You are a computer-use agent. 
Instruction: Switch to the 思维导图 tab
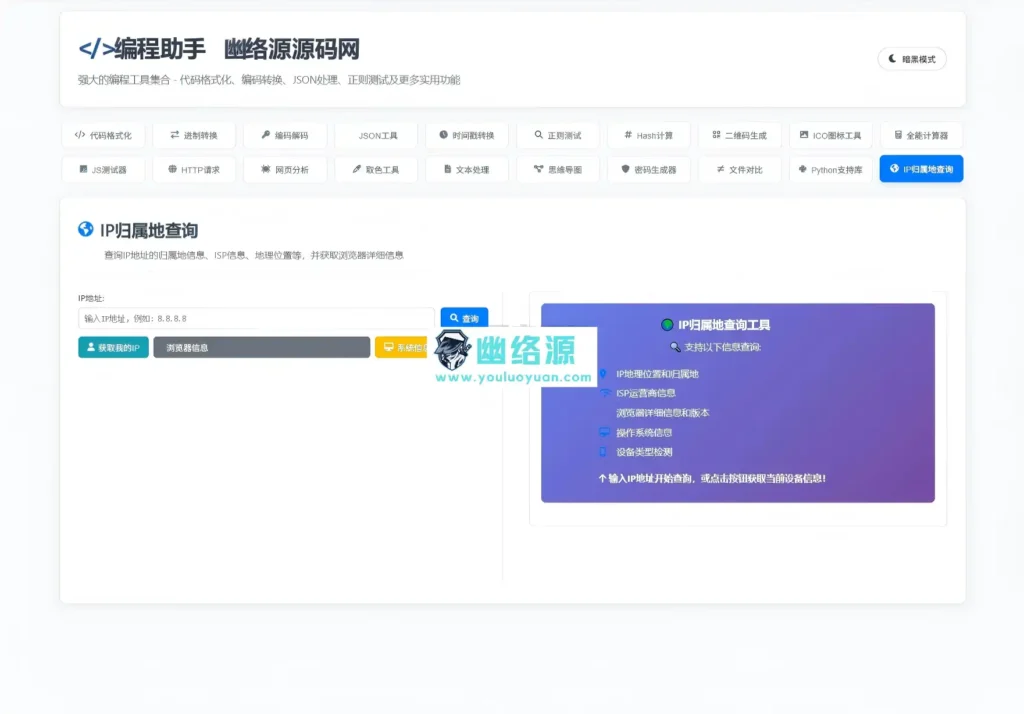tap(558, 169)
